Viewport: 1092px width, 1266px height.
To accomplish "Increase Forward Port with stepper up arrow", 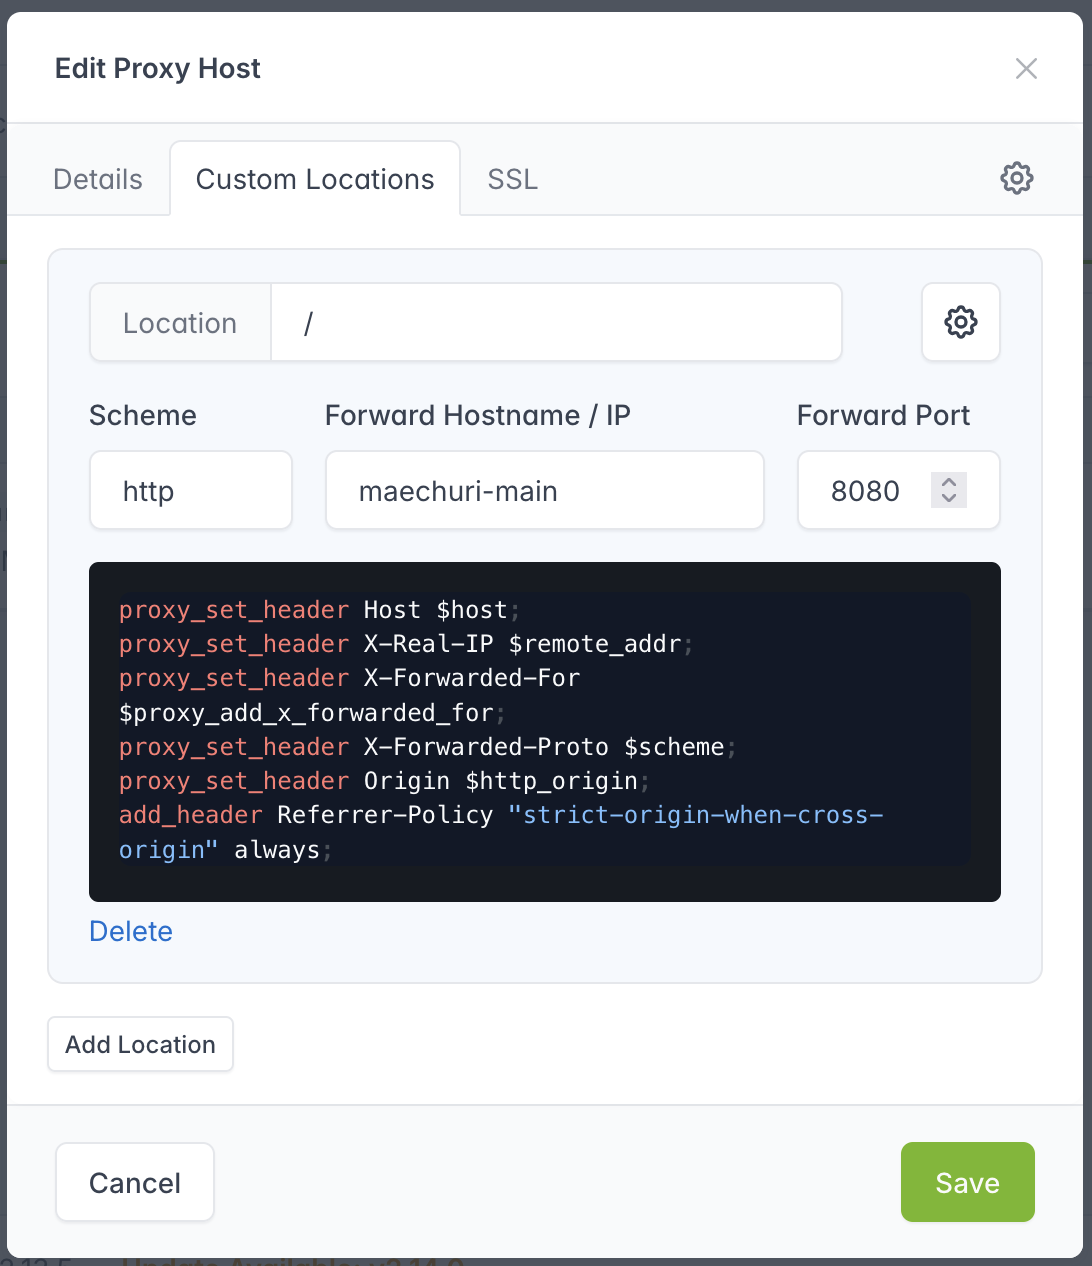I will 949,481.
